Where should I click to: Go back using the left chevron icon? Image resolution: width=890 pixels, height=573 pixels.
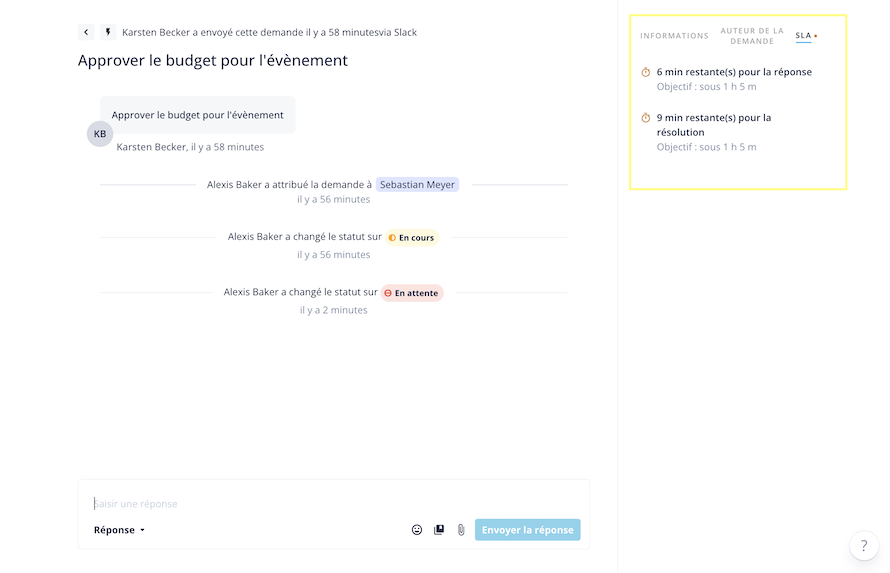point(86,32)
